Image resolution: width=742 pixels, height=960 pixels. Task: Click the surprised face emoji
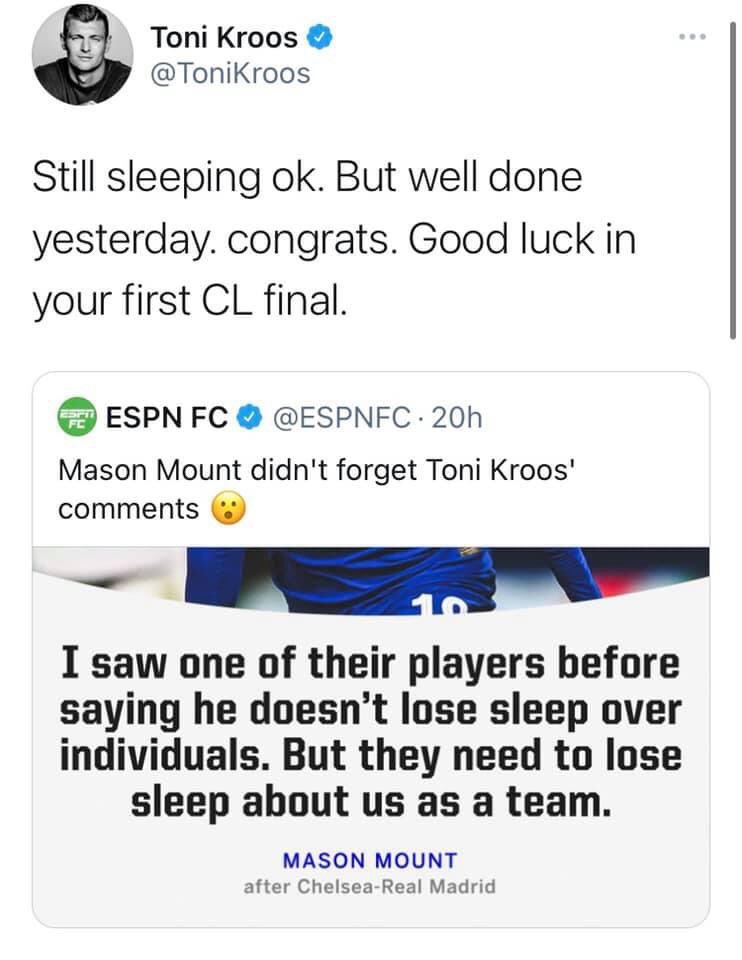[229, 509]
